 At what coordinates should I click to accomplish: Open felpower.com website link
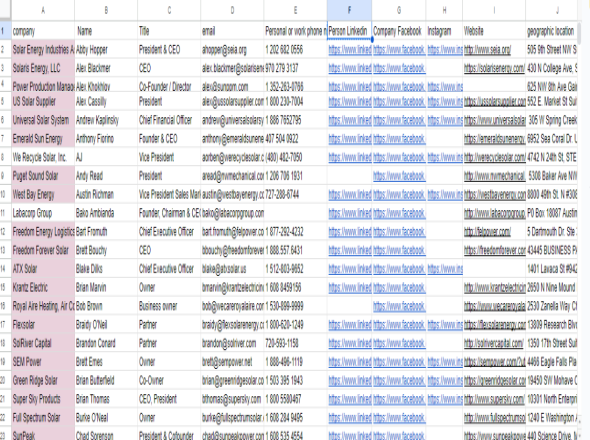coord(487,232)
